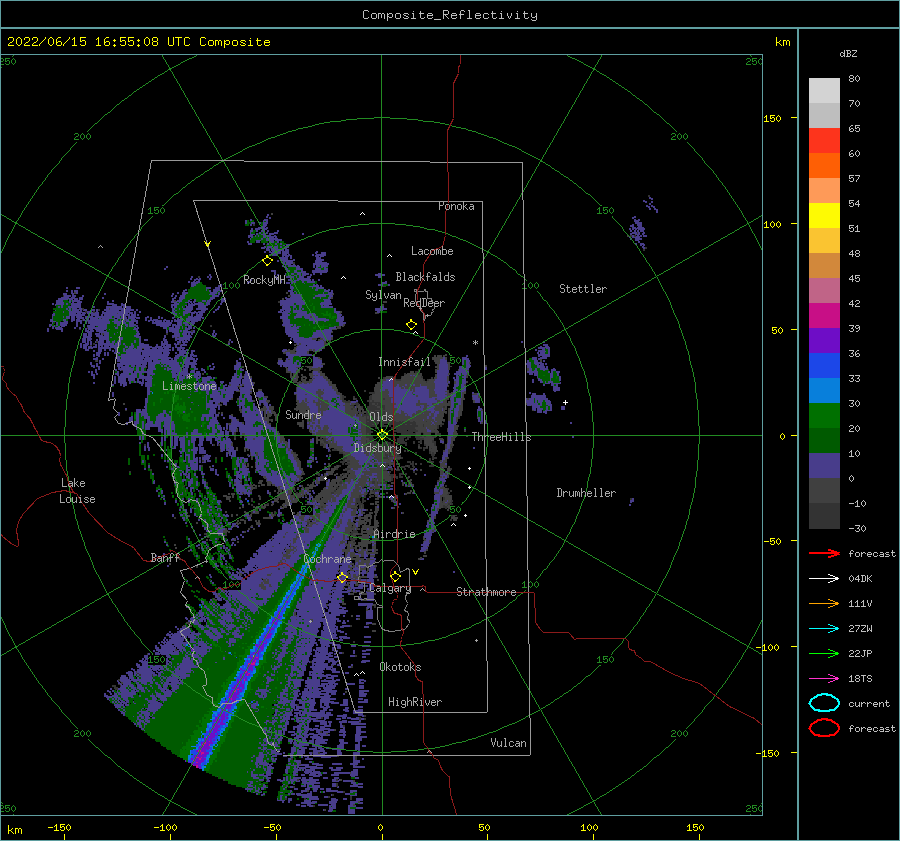This screenshot has height=841, width=900.
Task: Click the red forecast arrow in legend
Action: [x=824, y=553]
